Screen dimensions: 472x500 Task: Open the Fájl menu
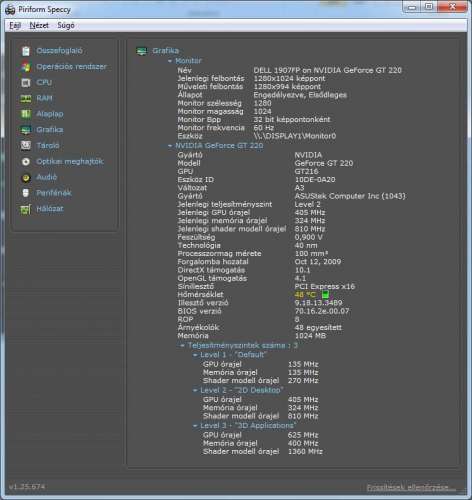[x=15, y=25]
